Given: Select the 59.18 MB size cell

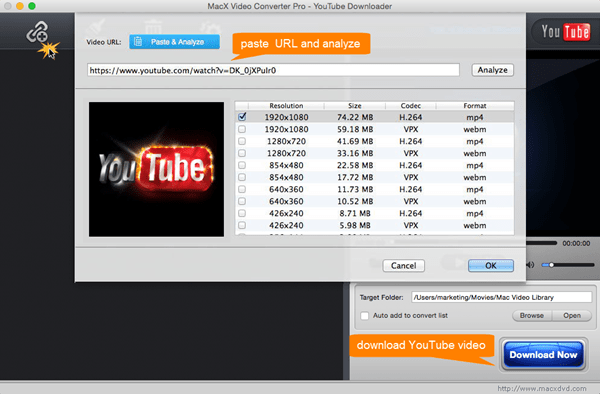Looking at the screenshot, I should pos(355,129).
